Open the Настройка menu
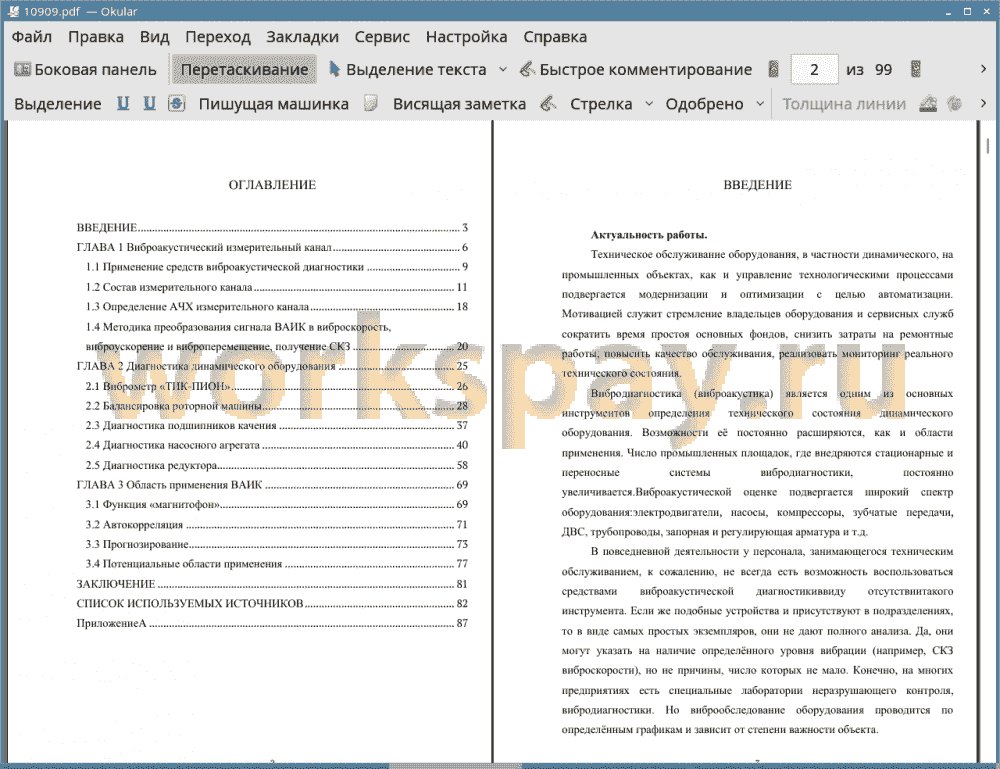Image resolution: width=1000 pixels, height=769 pixels. [x=466, y=37]
